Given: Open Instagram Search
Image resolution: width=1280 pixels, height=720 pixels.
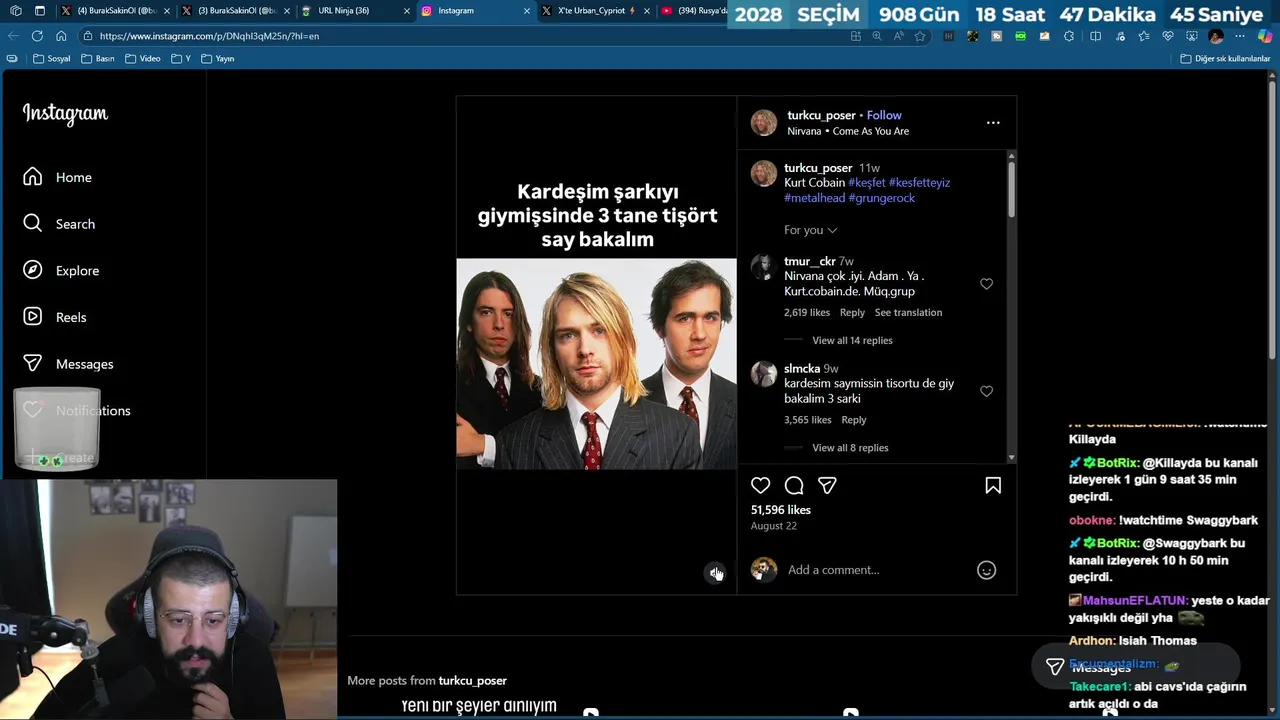Looking at the screenshot, I should click(x=60, y=224).
